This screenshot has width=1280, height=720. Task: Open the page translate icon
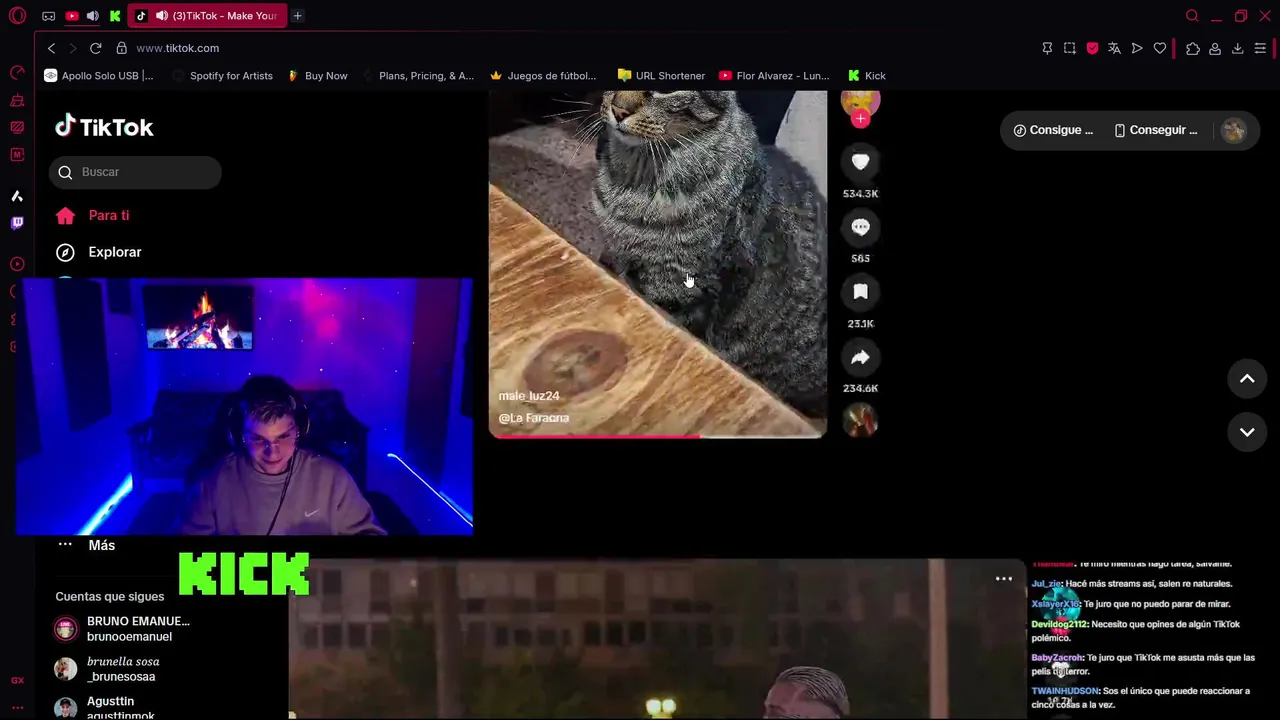tap(1114, 48)
